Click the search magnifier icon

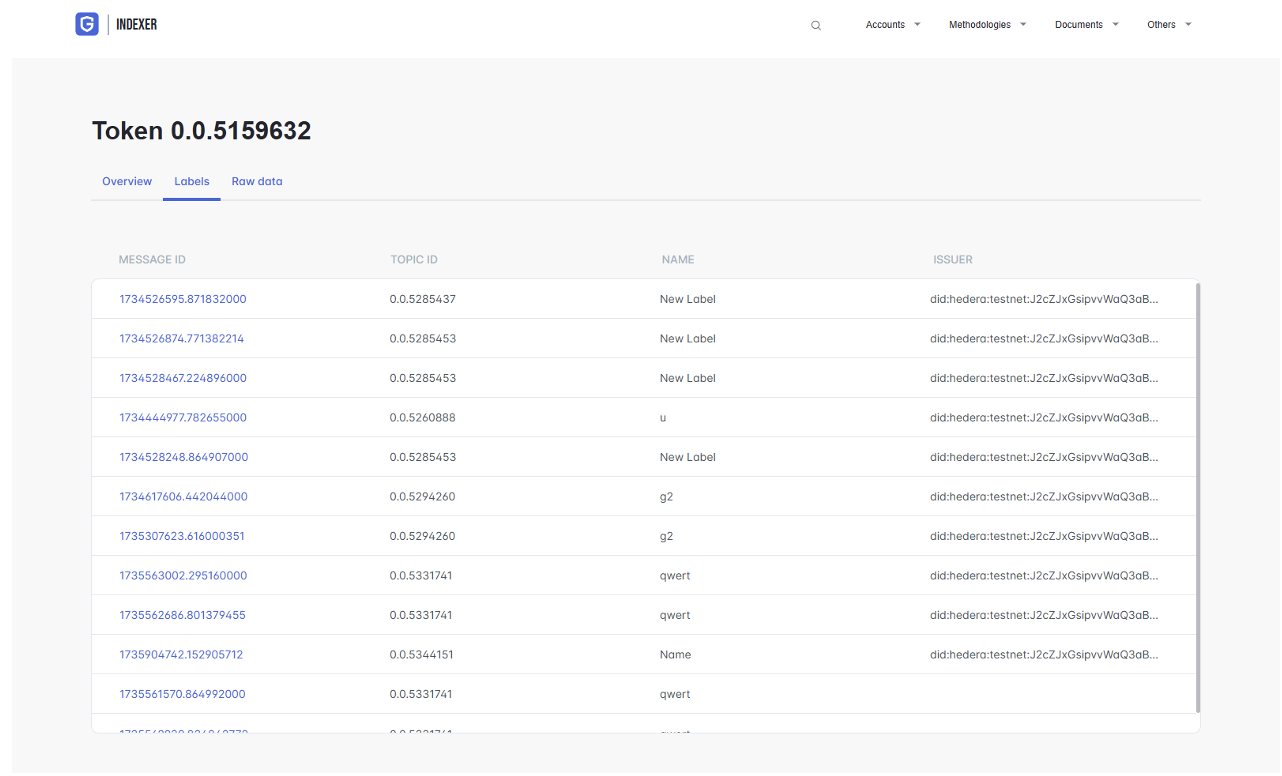816,26
